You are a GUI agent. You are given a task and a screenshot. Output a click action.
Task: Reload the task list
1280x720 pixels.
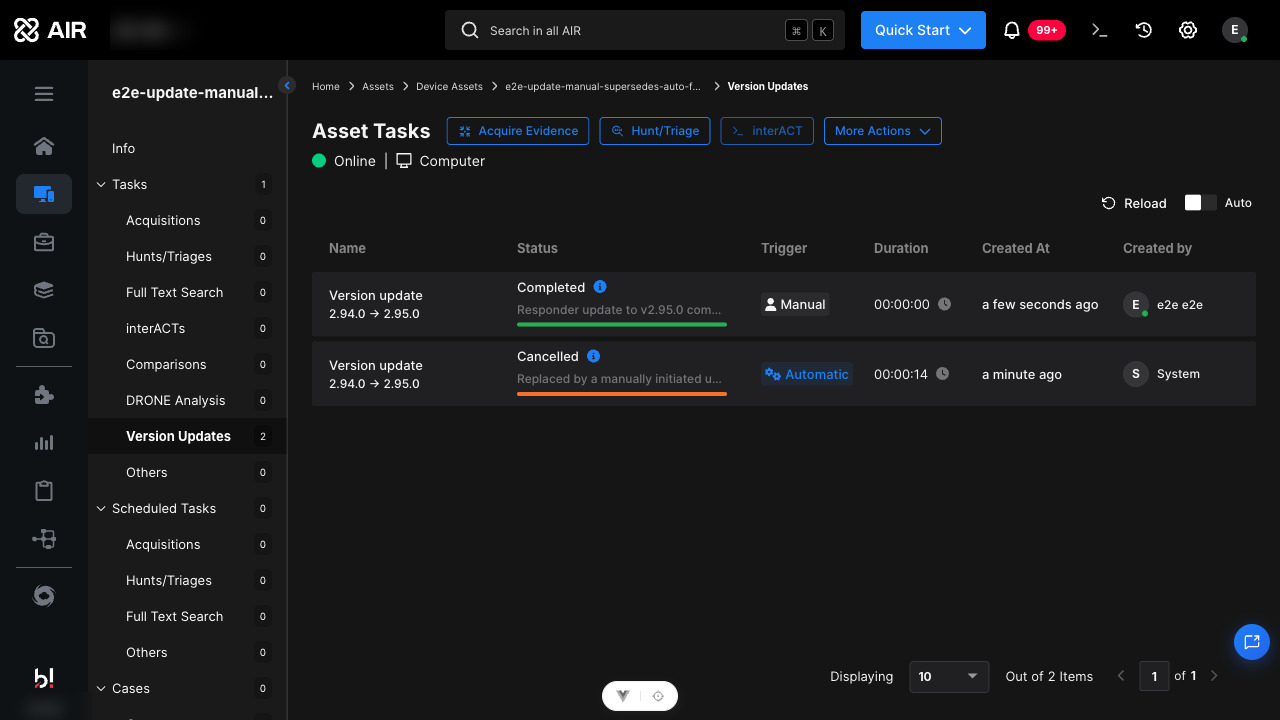(x=1134, y=203)
